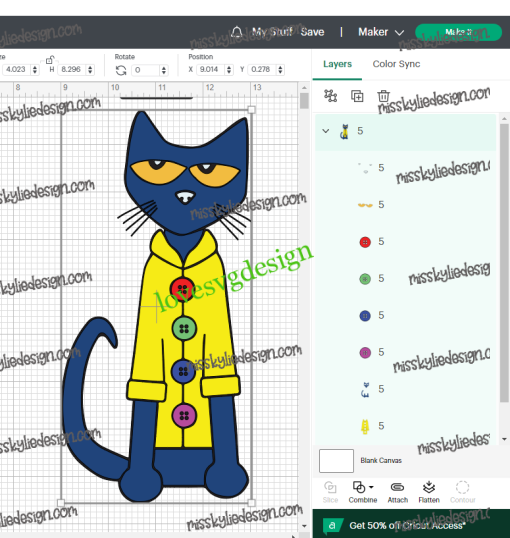Click the Attach tool icon
The width and height of the screenshot is (510, 538).
tap(397, 487)
